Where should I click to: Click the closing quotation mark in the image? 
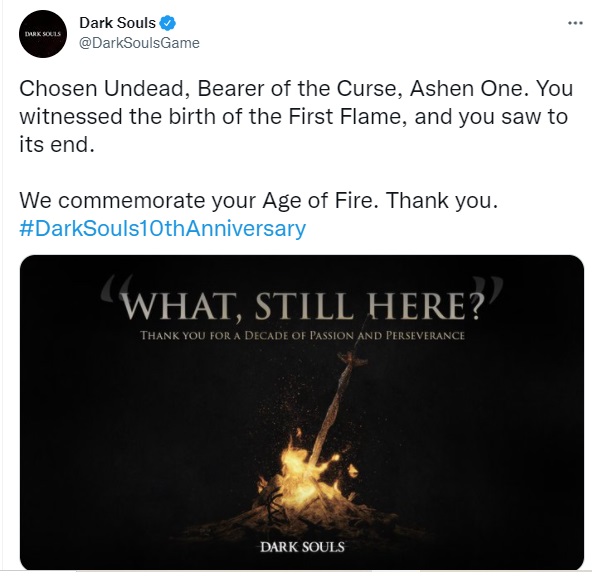[493, 292]
